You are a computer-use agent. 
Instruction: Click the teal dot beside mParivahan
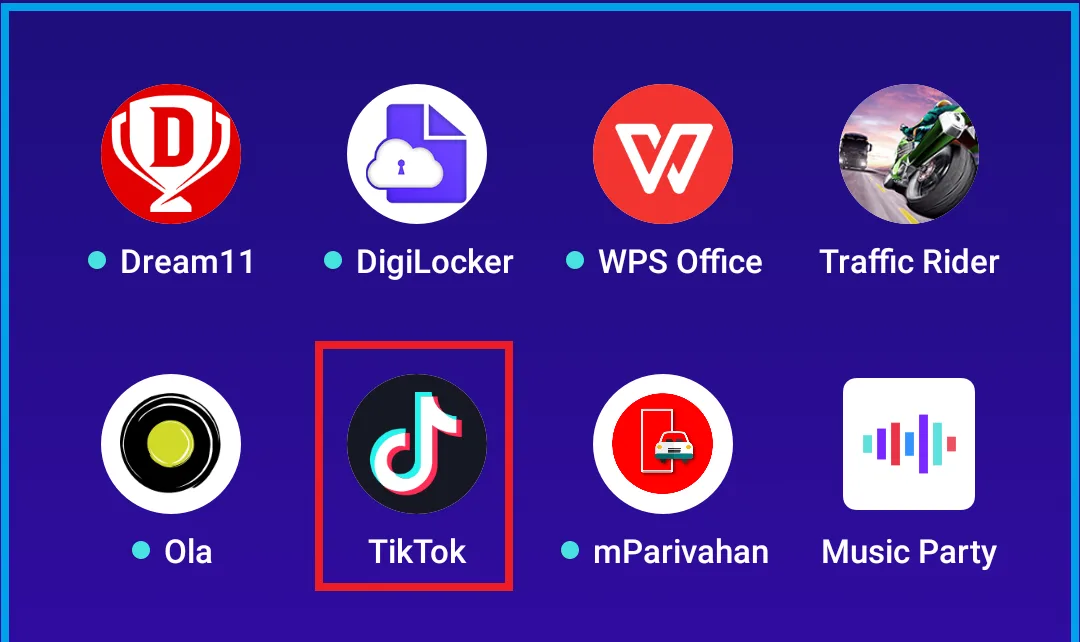pyautogui.click(x=570, y=550)
